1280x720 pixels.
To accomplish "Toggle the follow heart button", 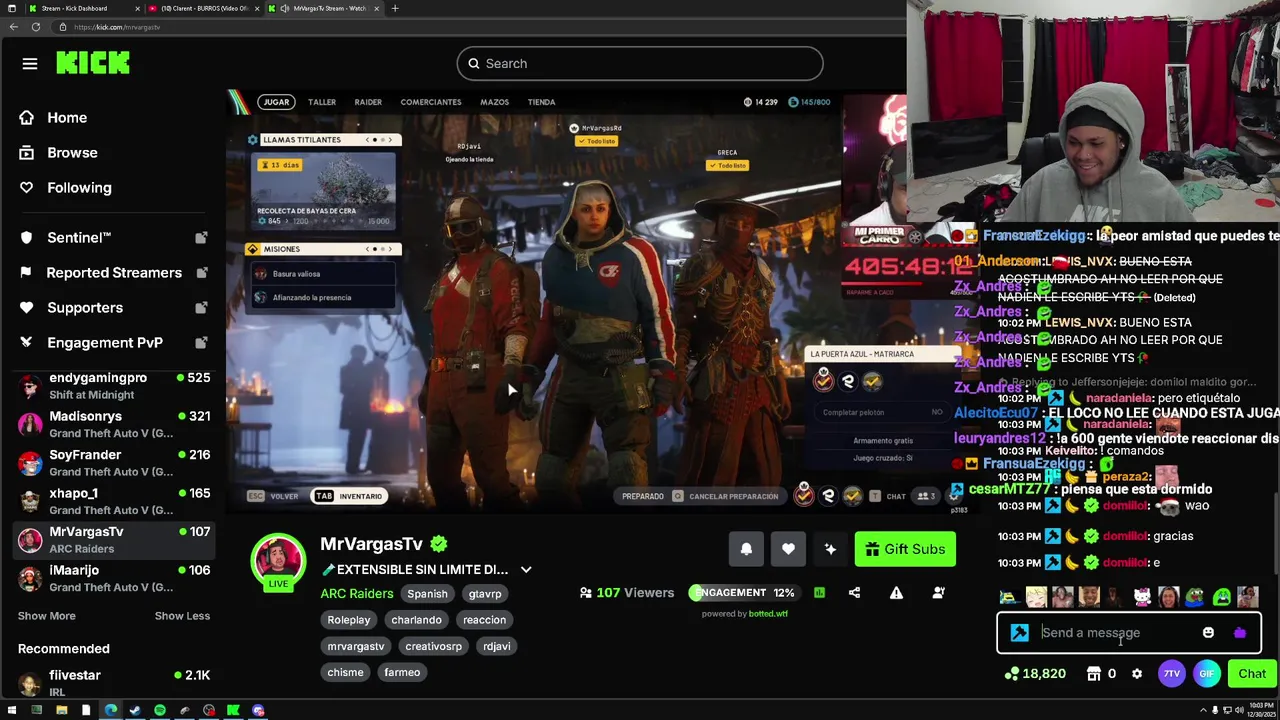I will pos(788,549).
